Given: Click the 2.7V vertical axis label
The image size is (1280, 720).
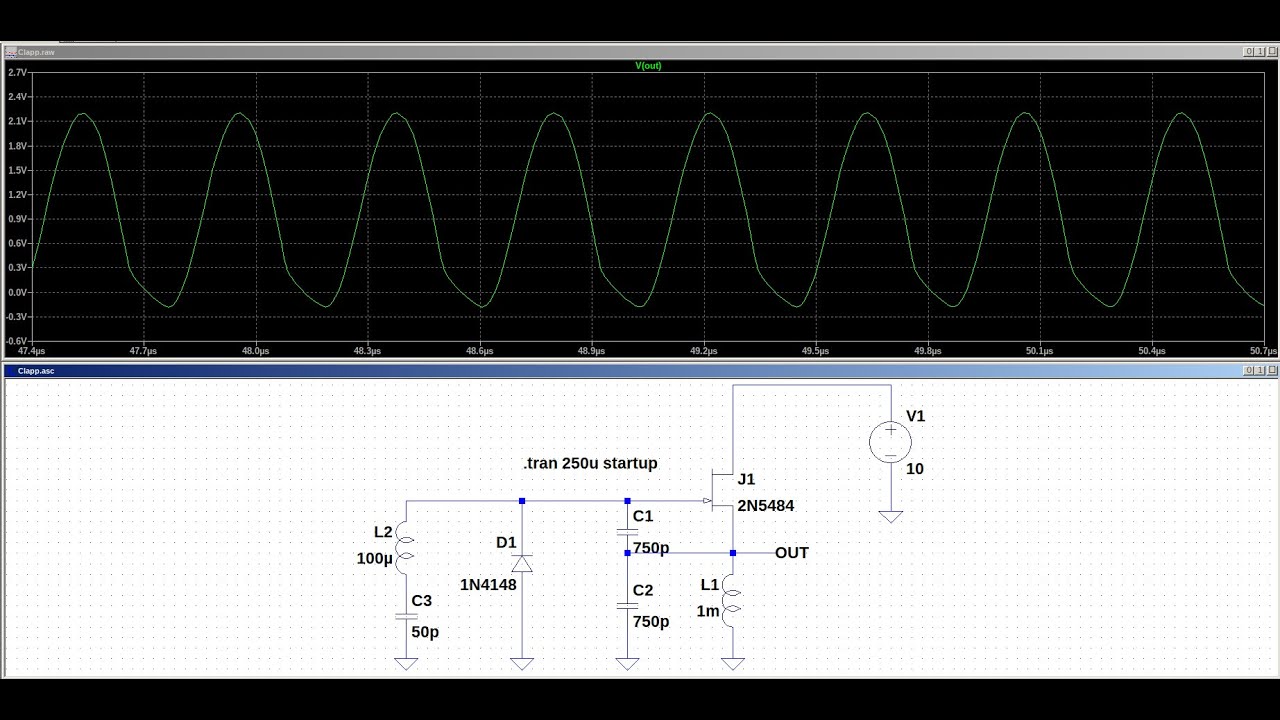Looking at the screenshot, I should [17, 73].
